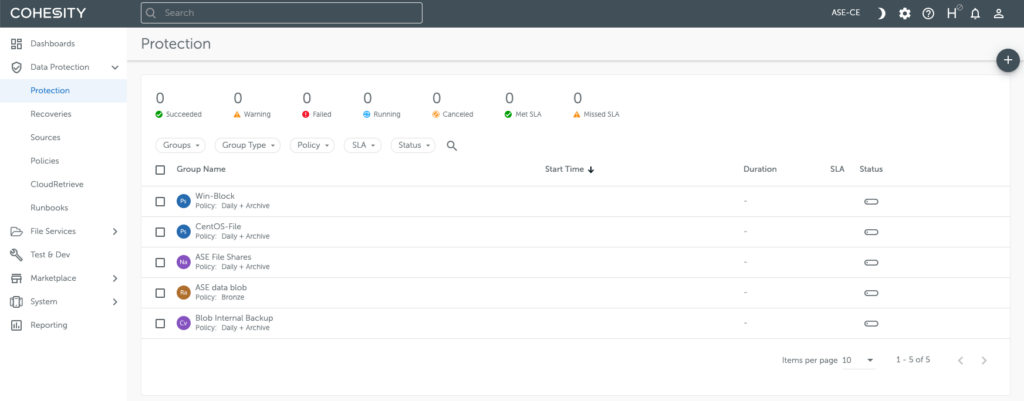
Task: Open the Blob Internal Backup group
Action: coord(234,318)
